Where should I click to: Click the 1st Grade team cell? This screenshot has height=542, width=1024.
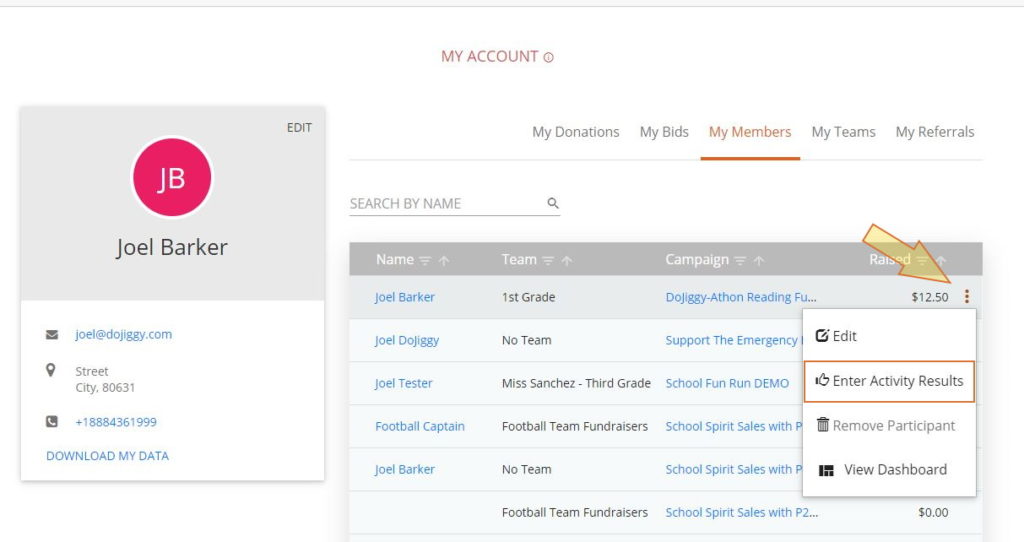click(528, 297)
